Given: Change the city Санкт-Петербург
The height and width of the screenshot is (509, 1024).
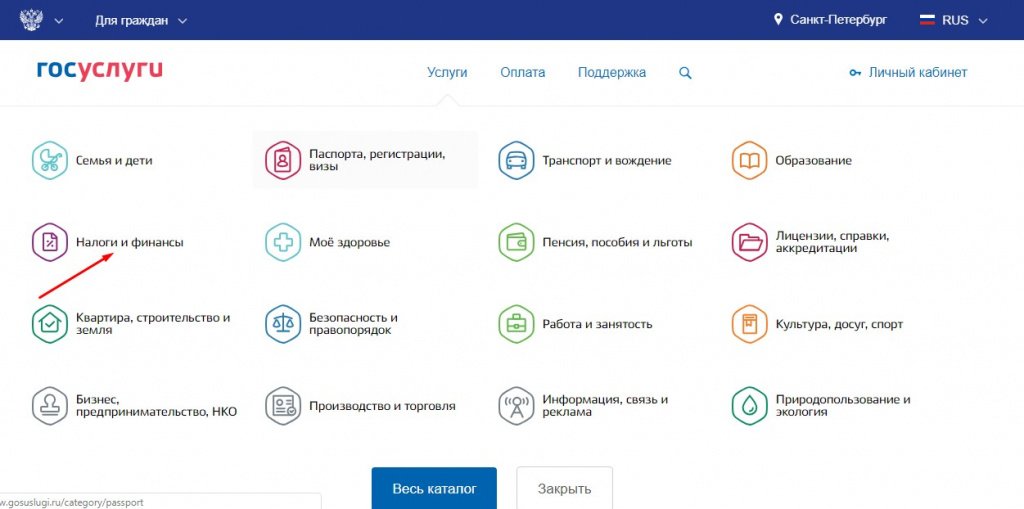Looking at the screenshot, I should tap(839, 20).
